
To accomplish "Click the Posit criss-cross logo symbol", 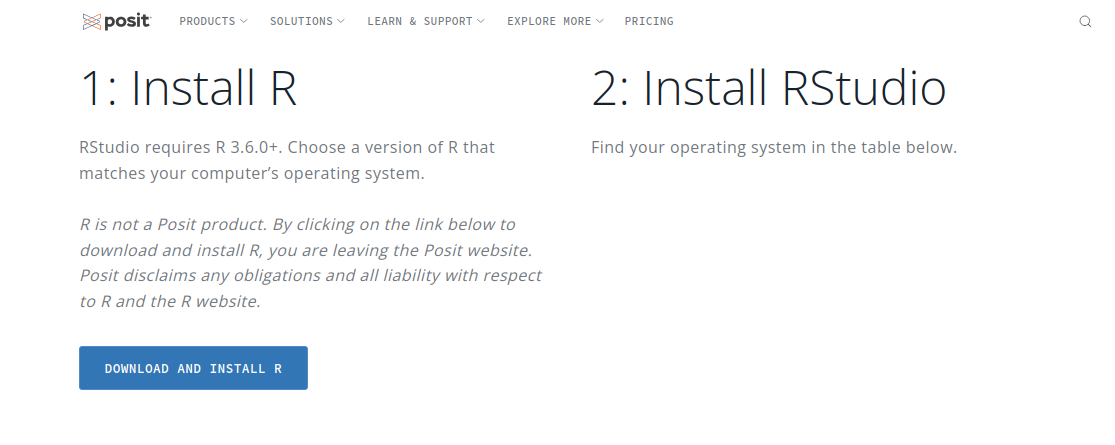I will pyautogui.click(x=92, y=22).
